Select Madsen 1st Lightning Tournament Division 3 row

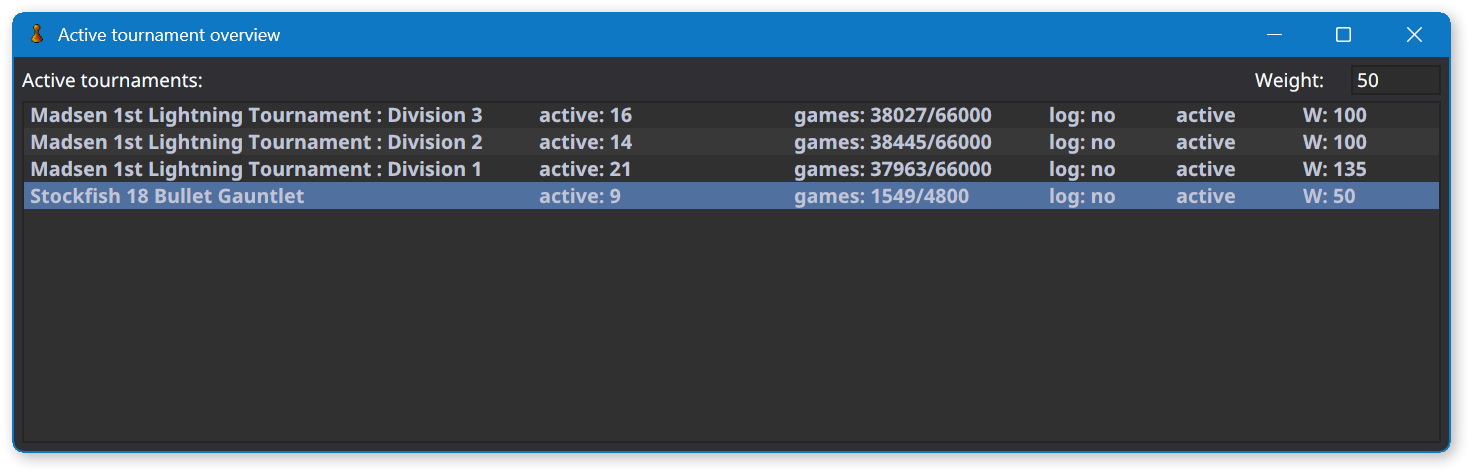click(731, 115)
